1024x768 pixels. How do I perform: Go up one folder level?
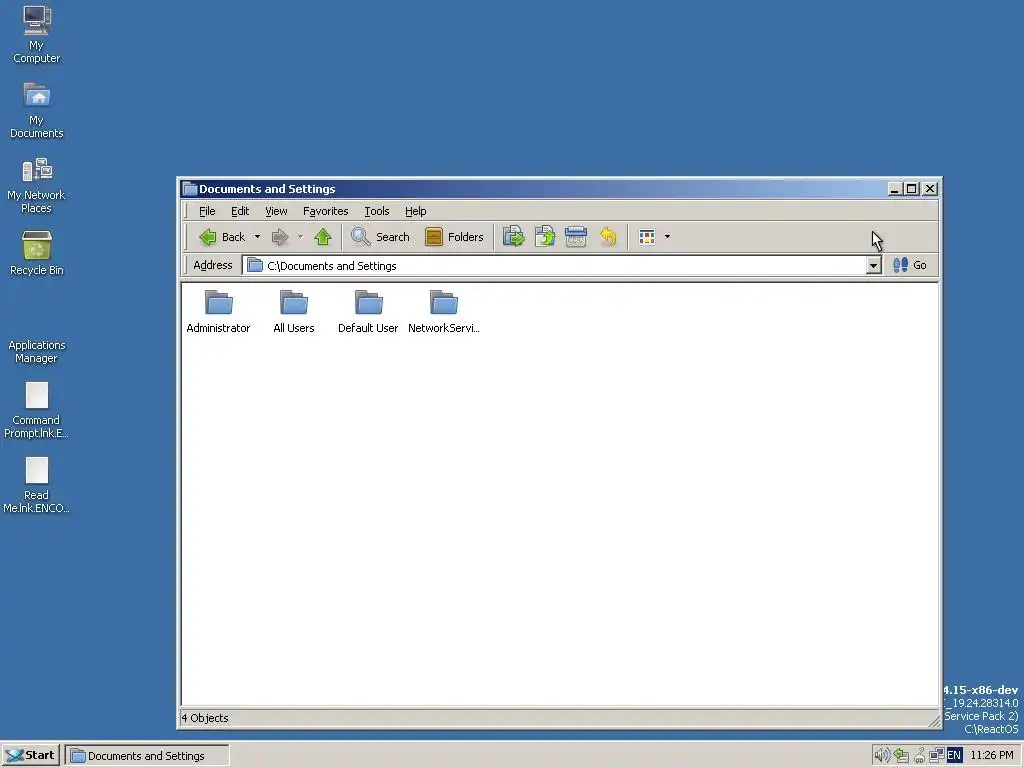(x=323, y=237)
